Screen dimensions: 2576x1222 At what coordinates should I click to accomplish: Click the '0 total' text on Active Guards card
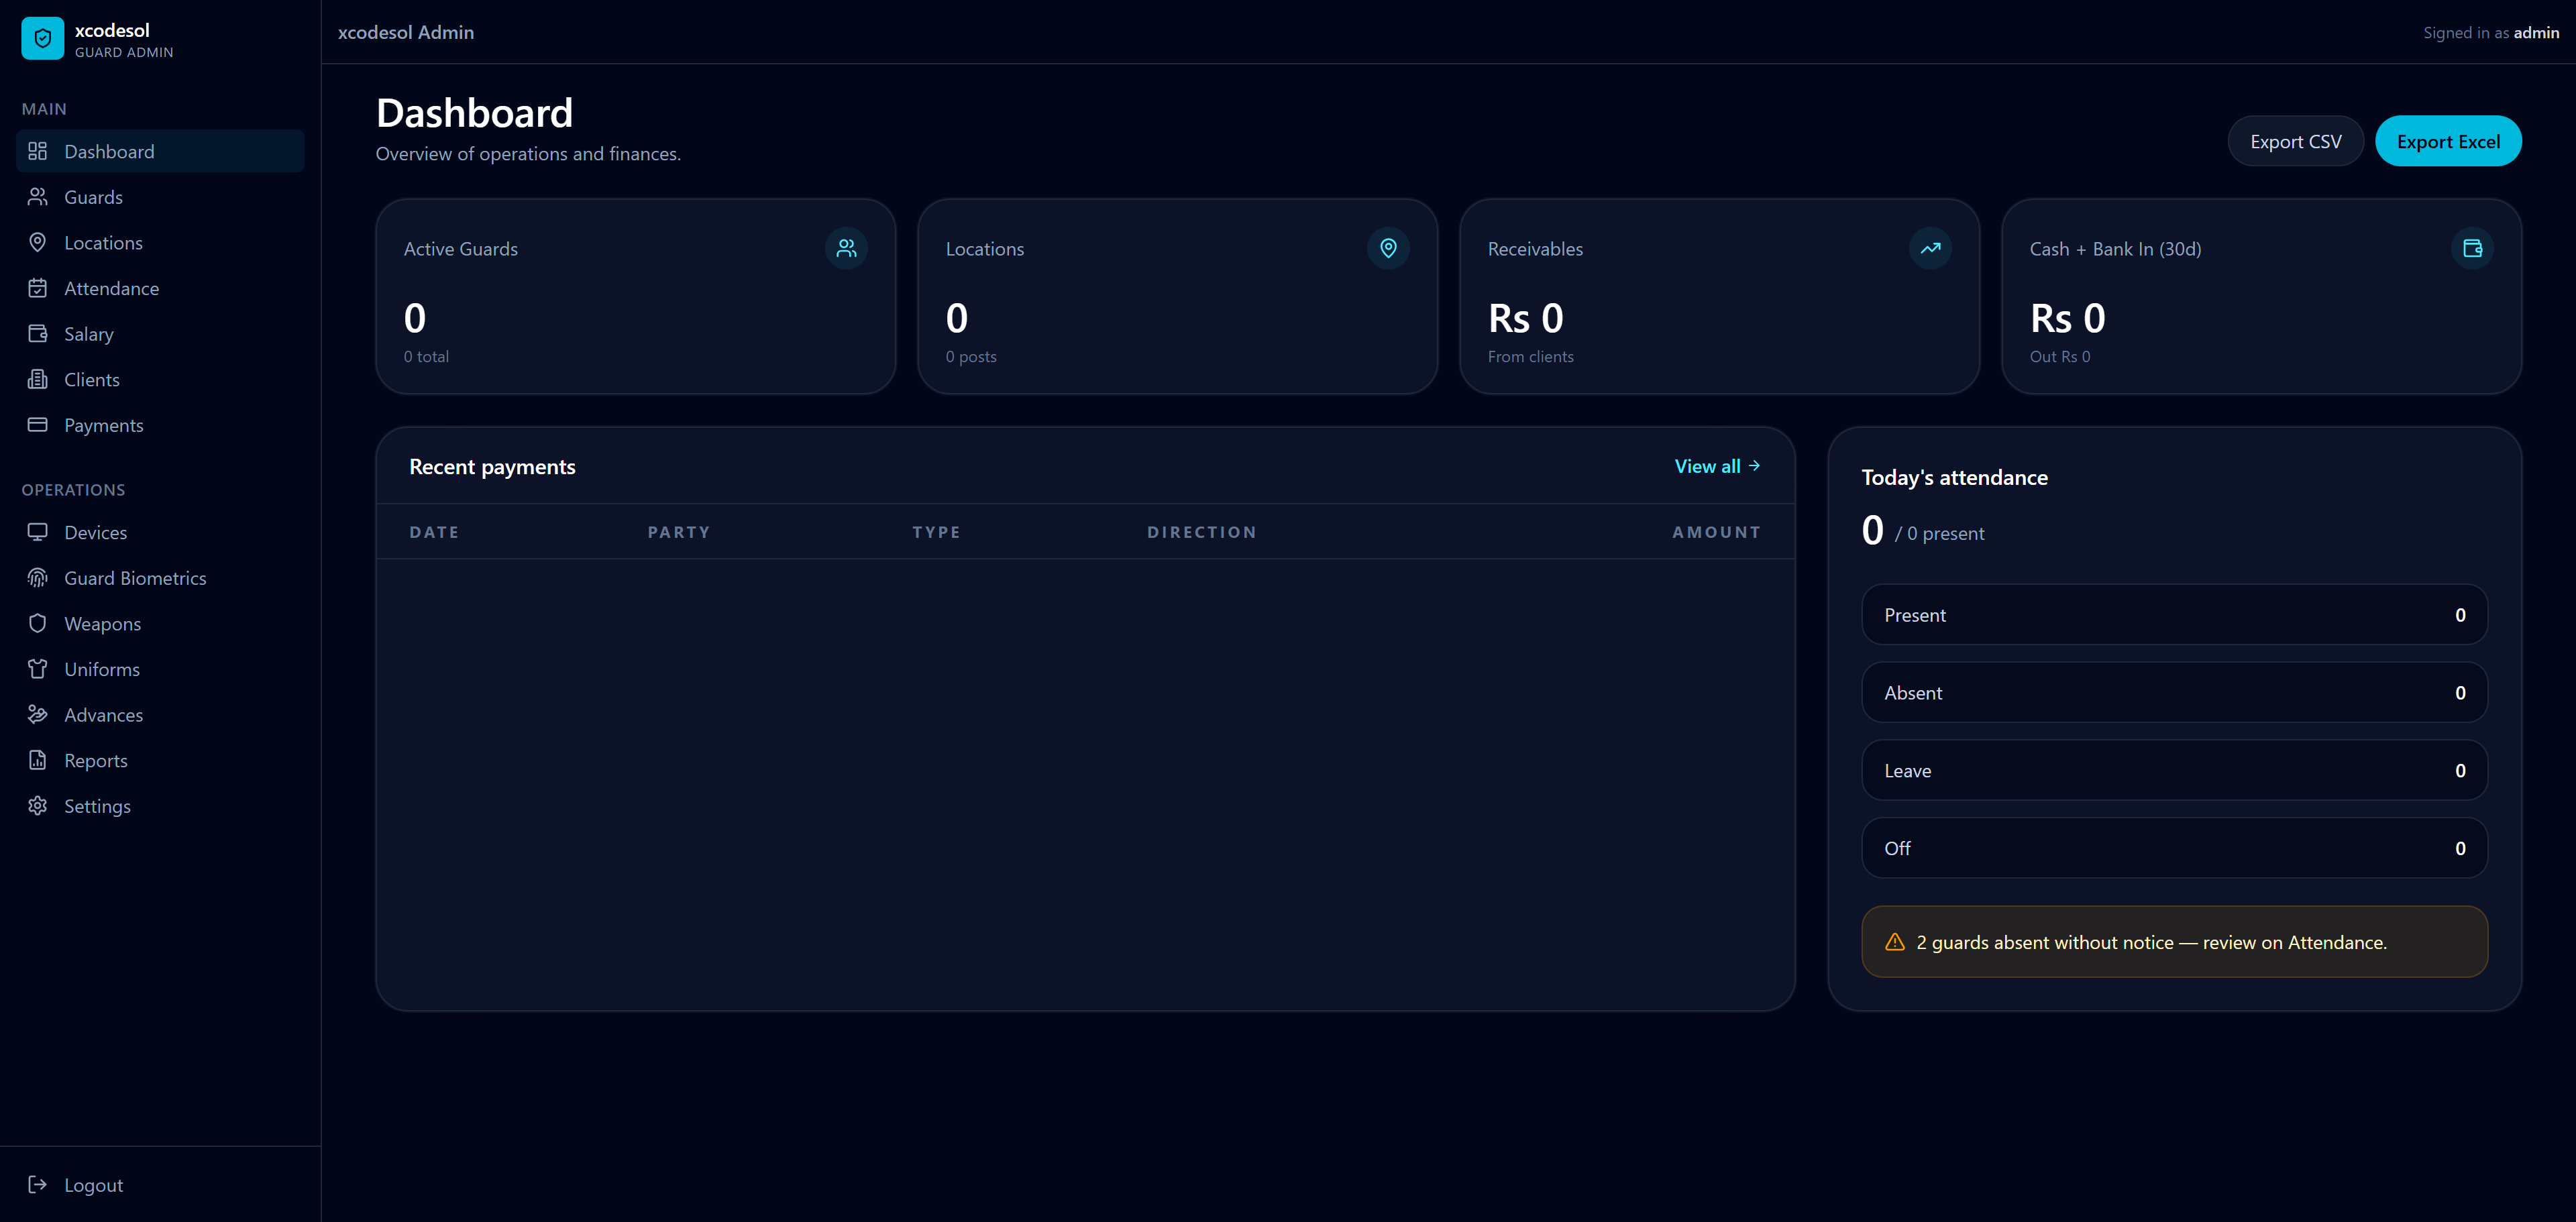pos(426,357)
